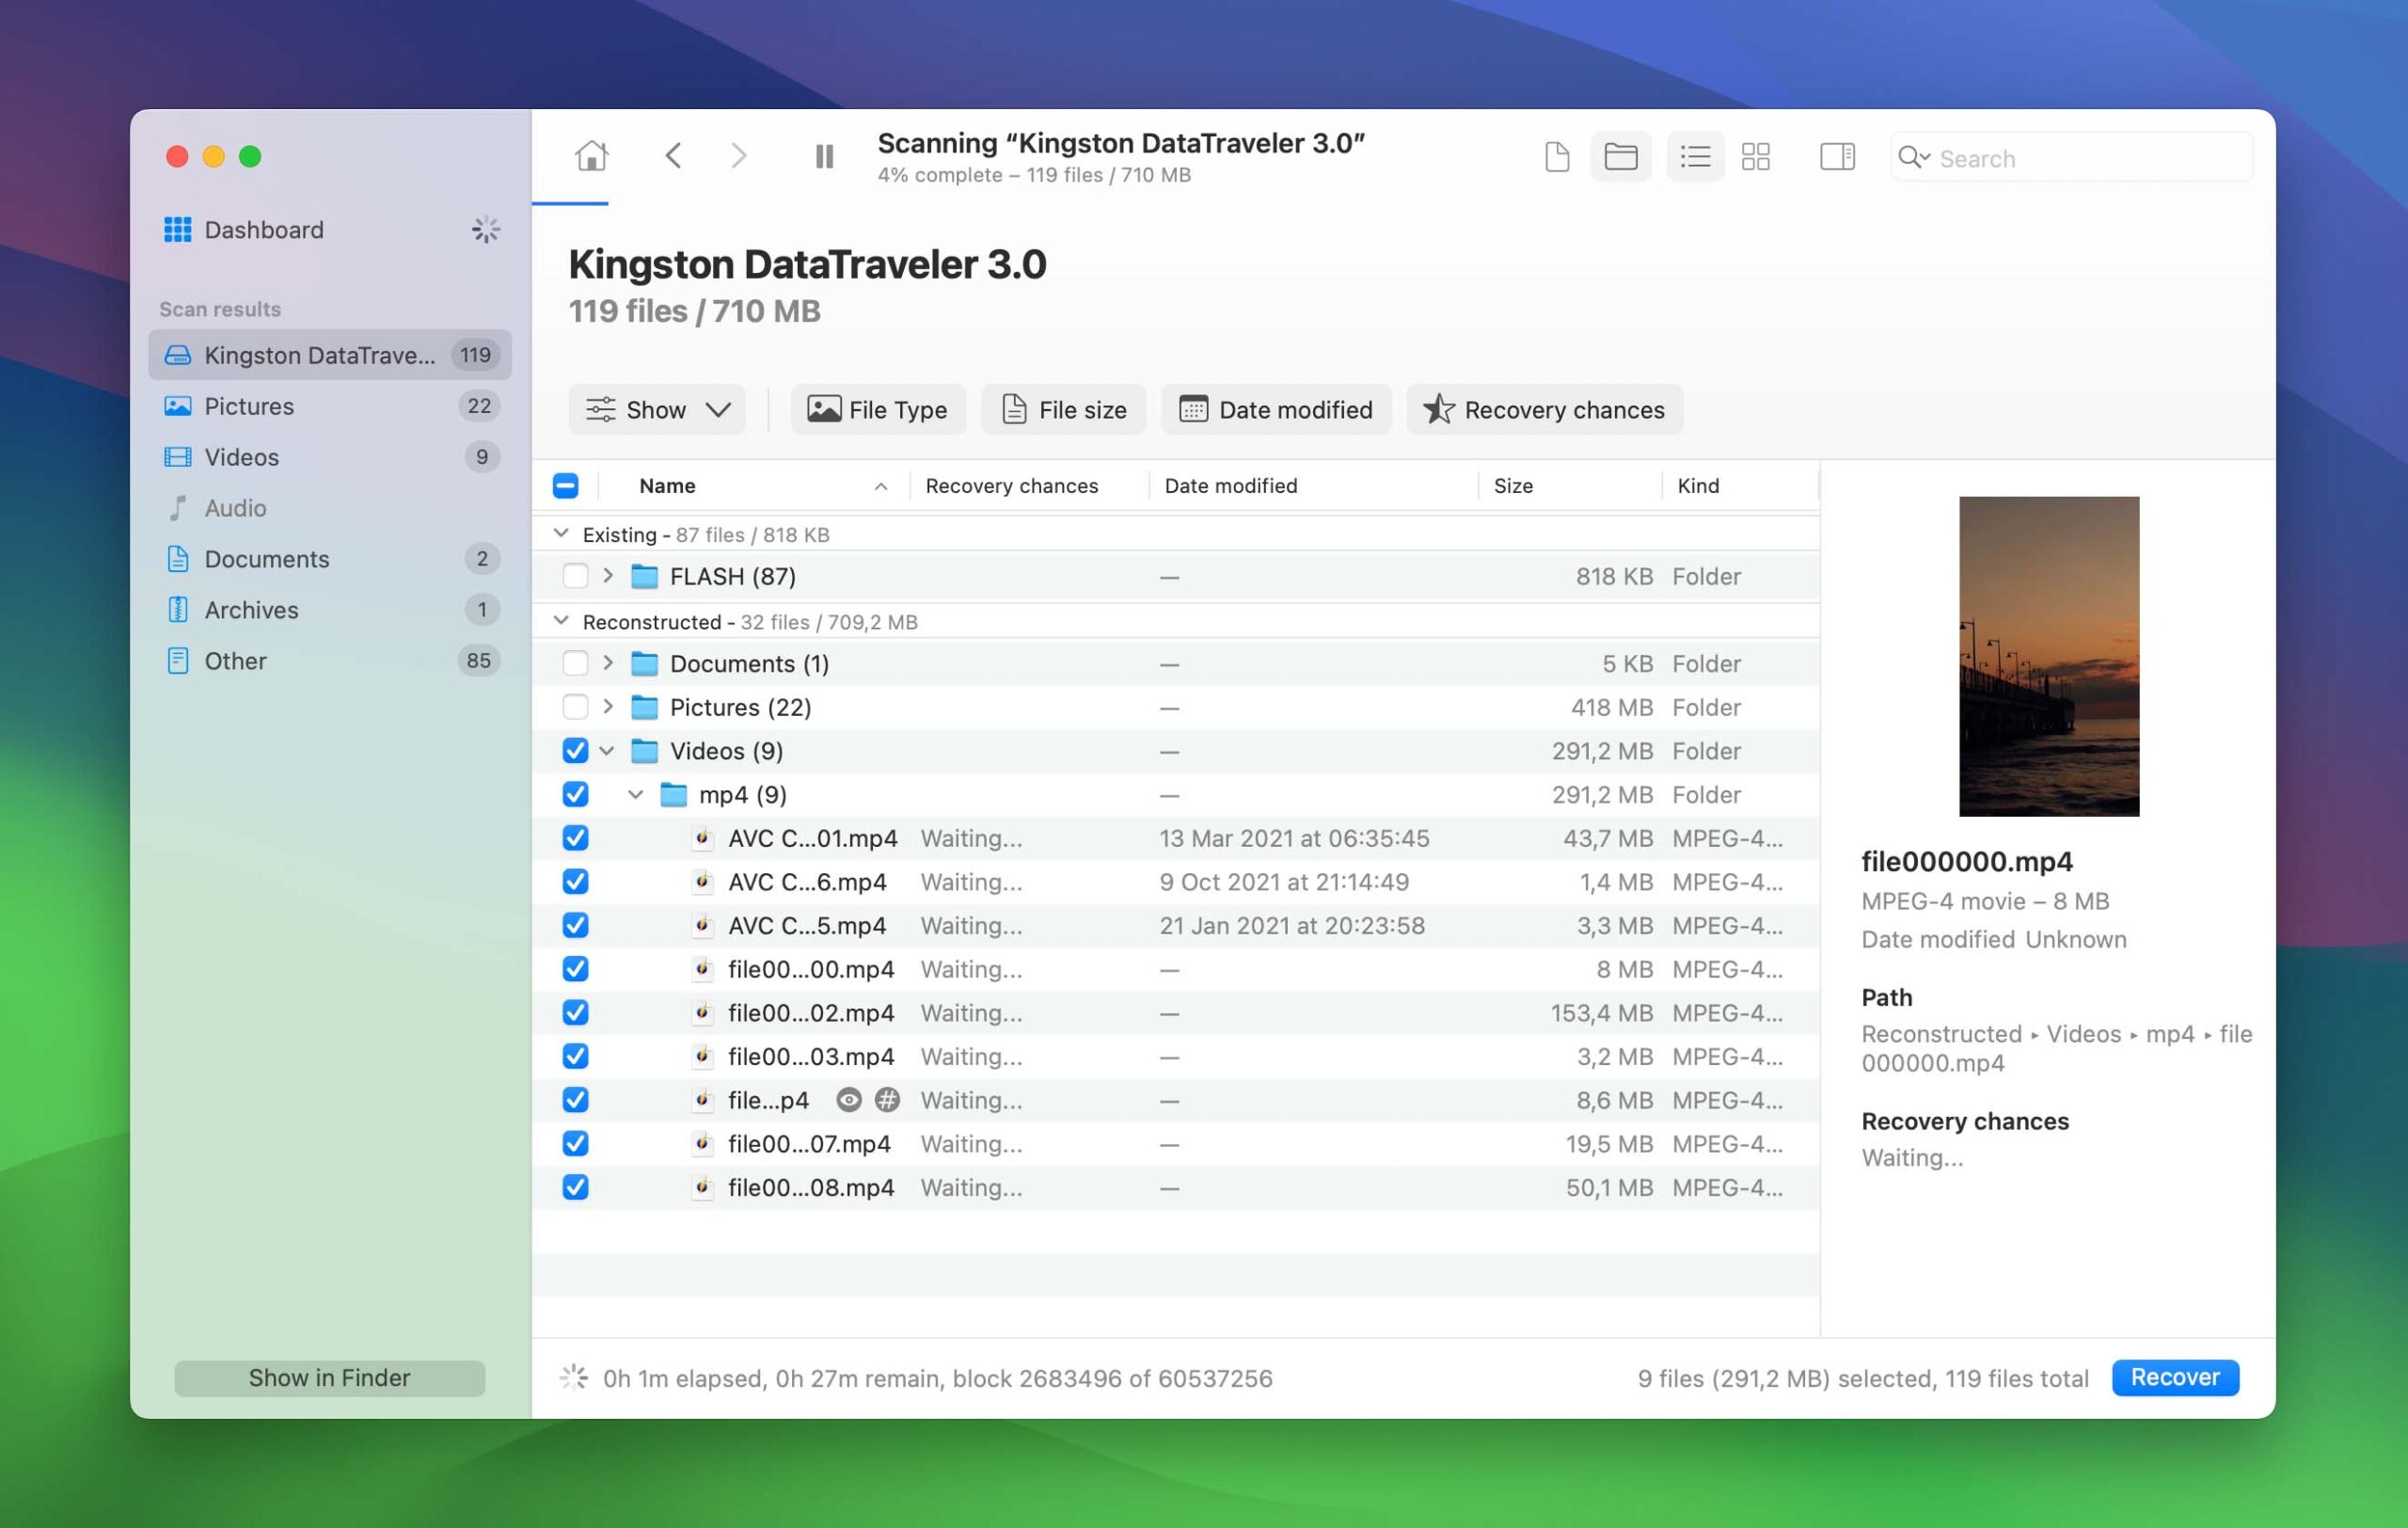Select Documents in the sidebar
Image resolution: width=2408 pixels, height=1528 pixels.
click(x=267, y=559)
